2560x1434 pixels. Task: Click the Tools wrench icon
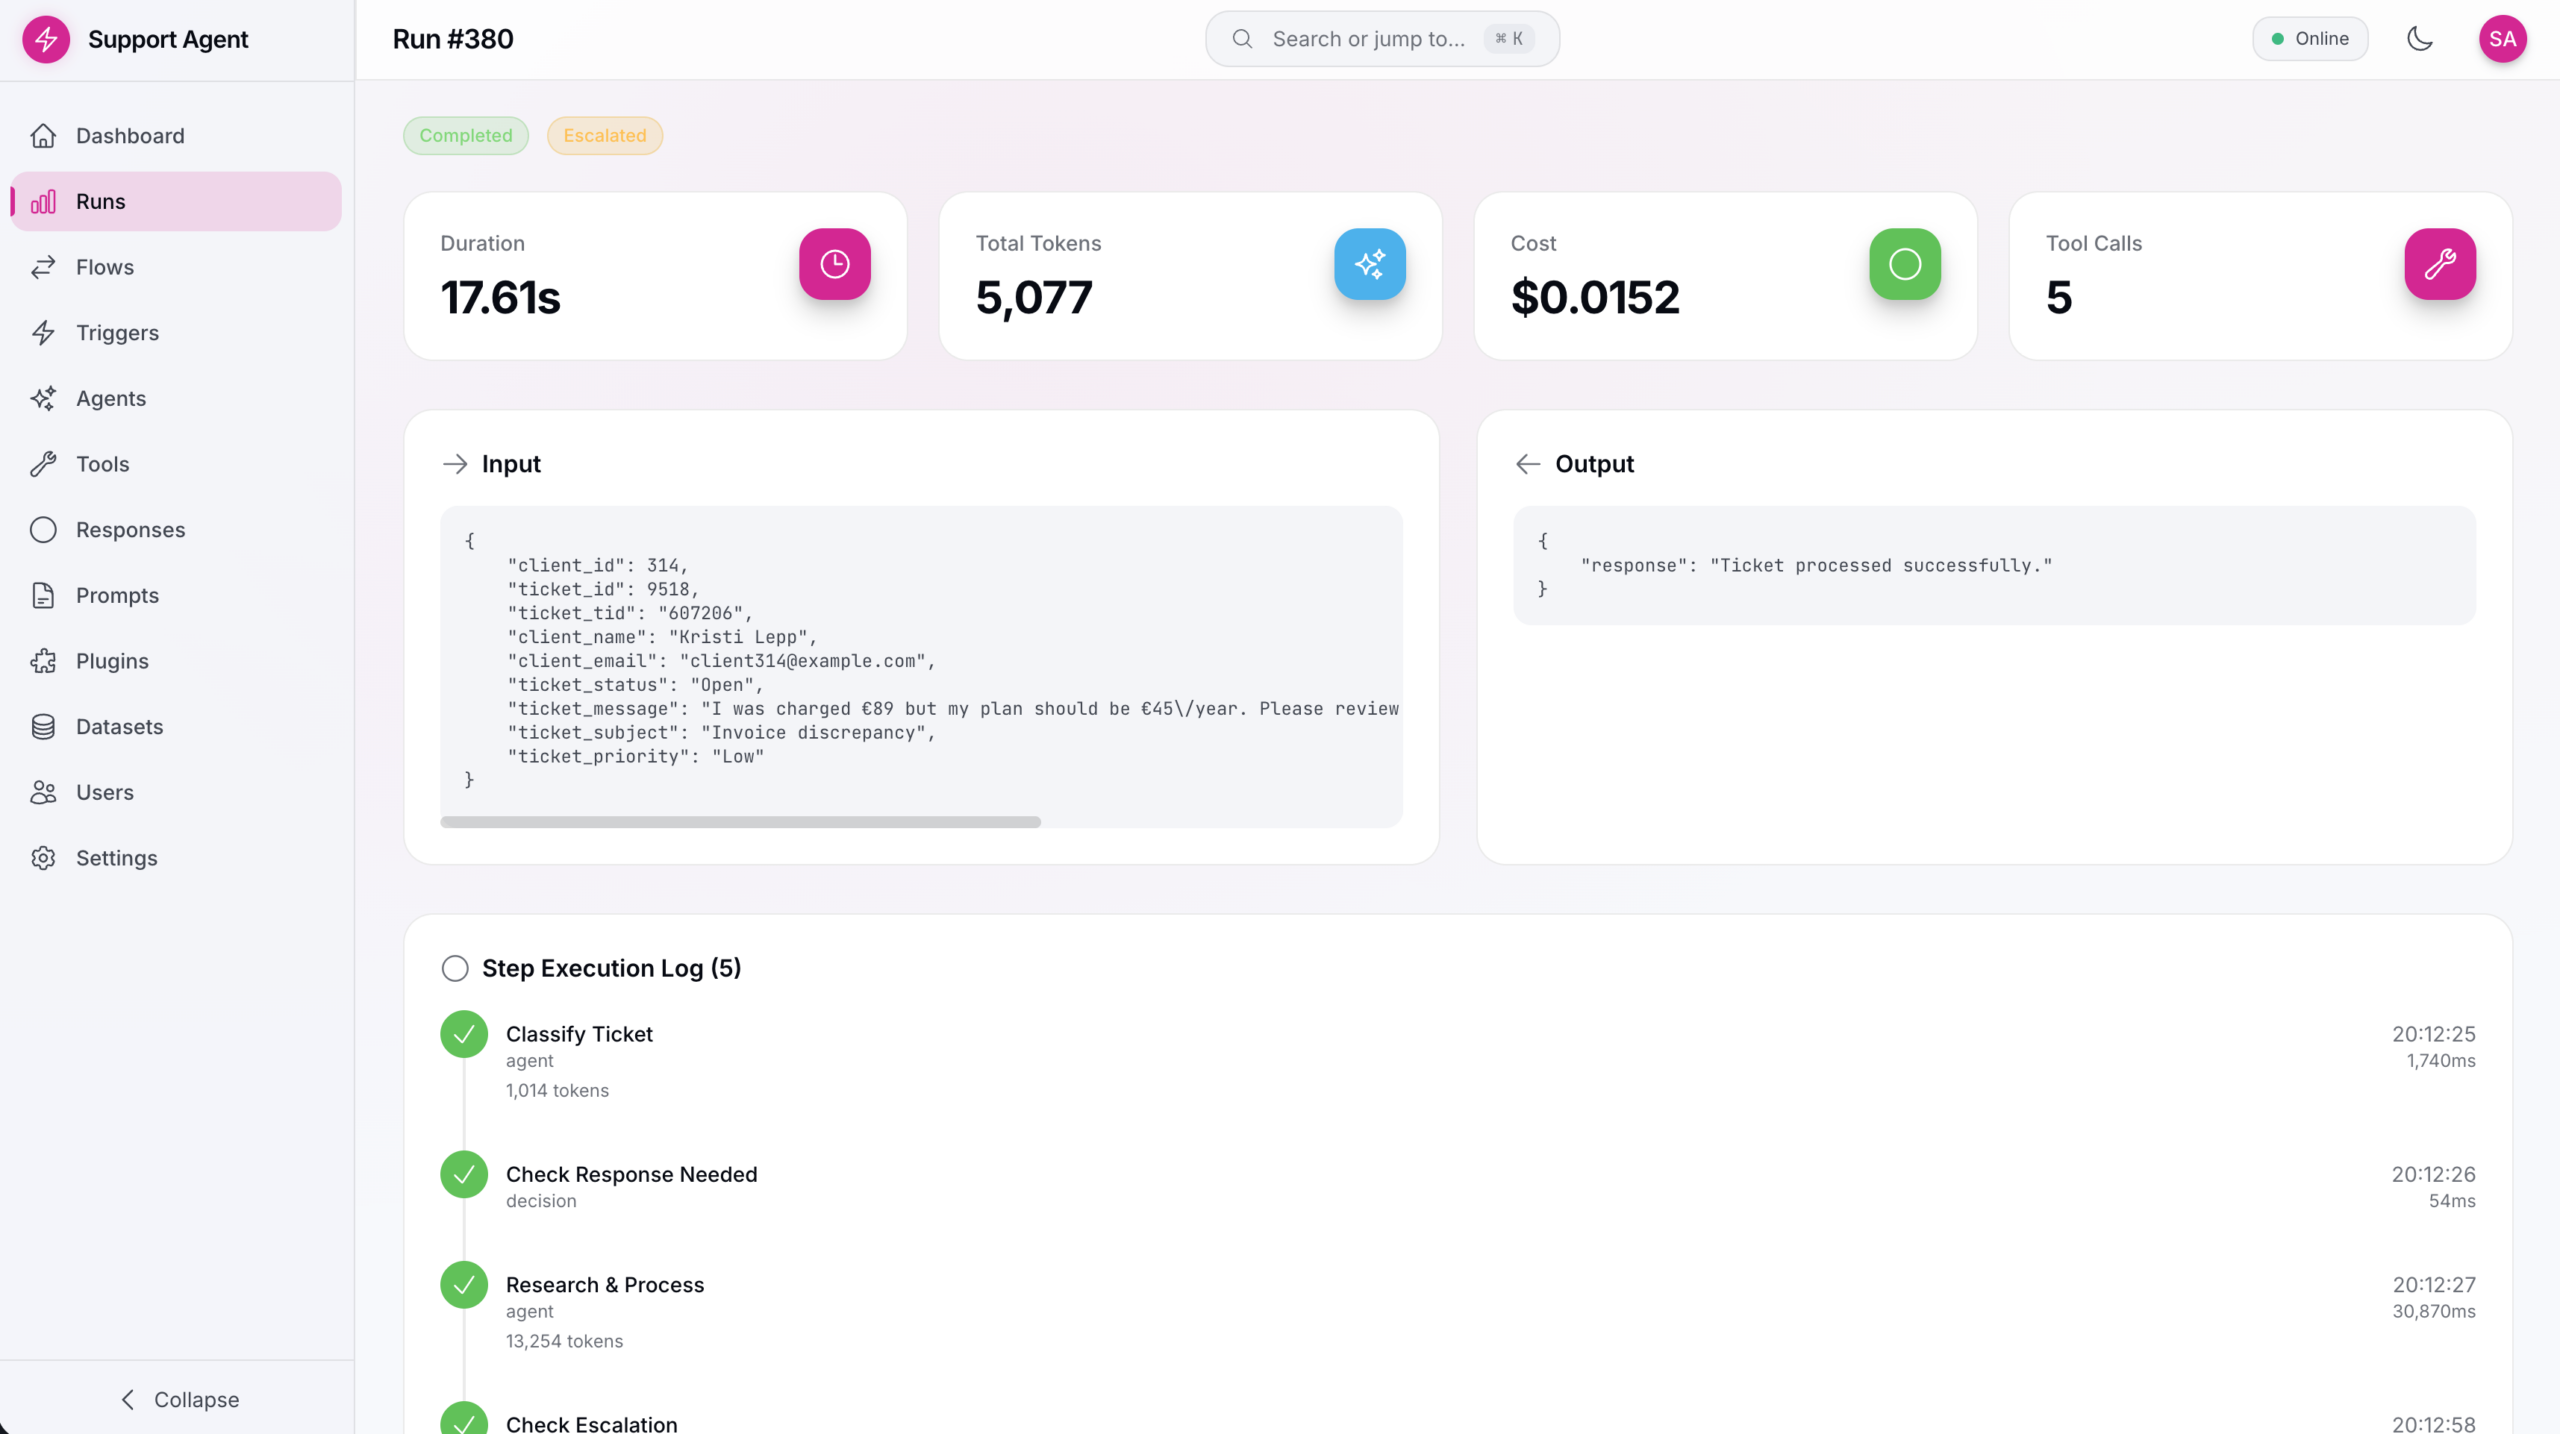(x=43, y=464)
